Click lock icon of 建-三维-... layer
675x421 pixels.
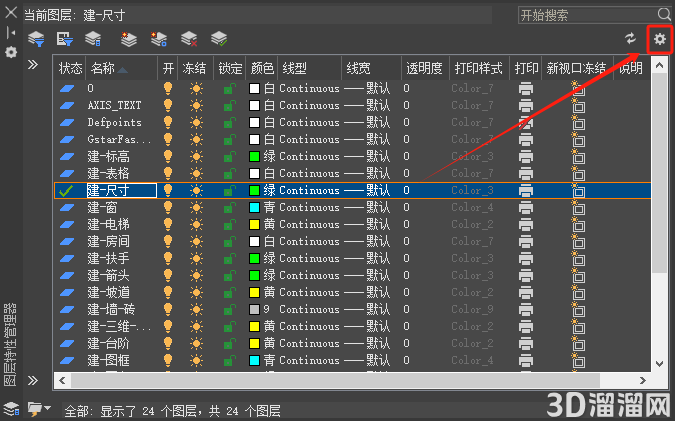click(229, 326)
